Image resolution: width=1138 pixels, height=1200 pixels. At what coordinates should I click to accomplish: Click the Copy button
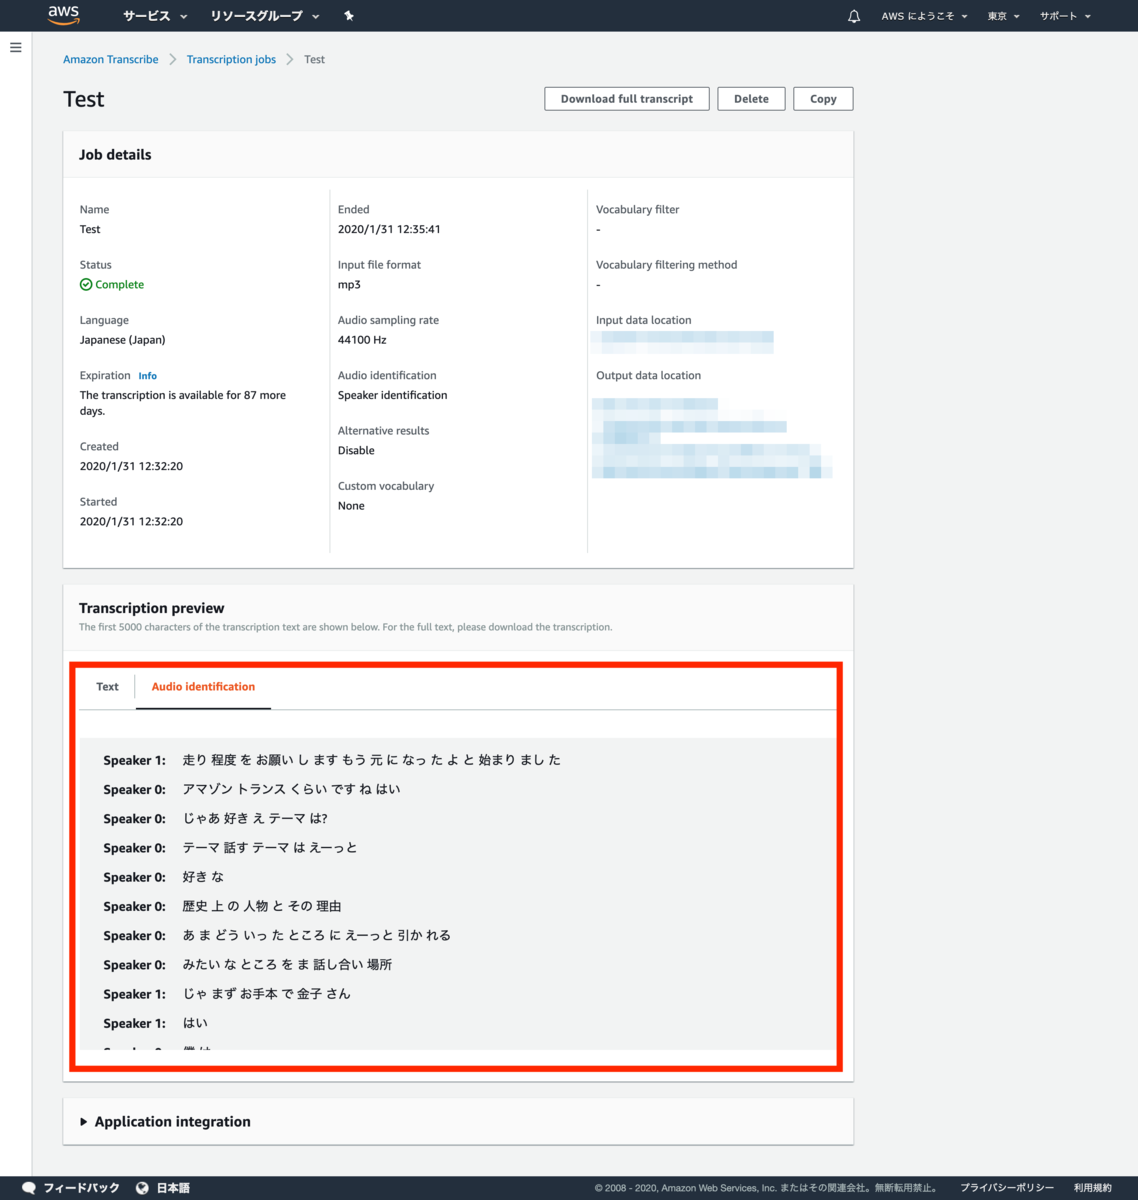click(823, 99)
